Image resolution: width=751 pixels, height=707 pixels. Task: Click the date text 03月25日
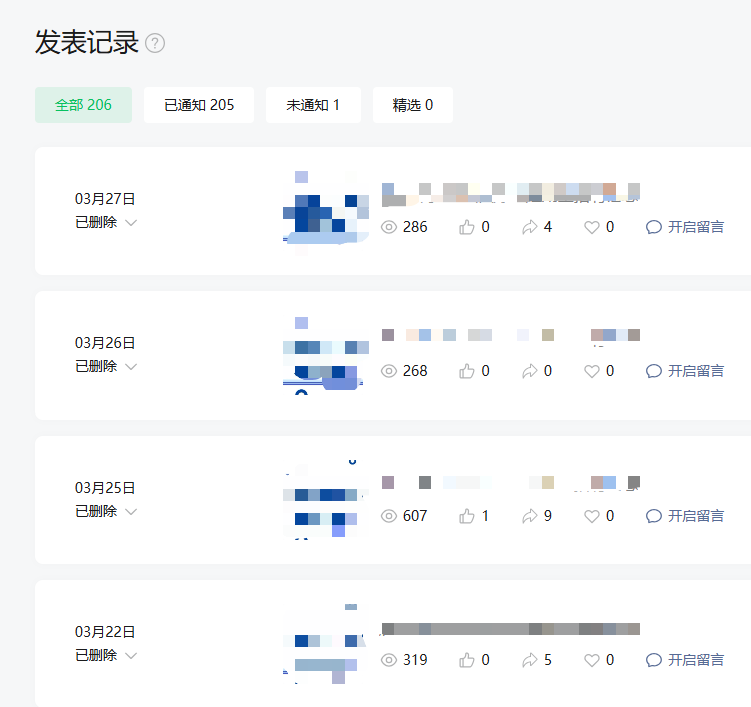tap(105, 488)
